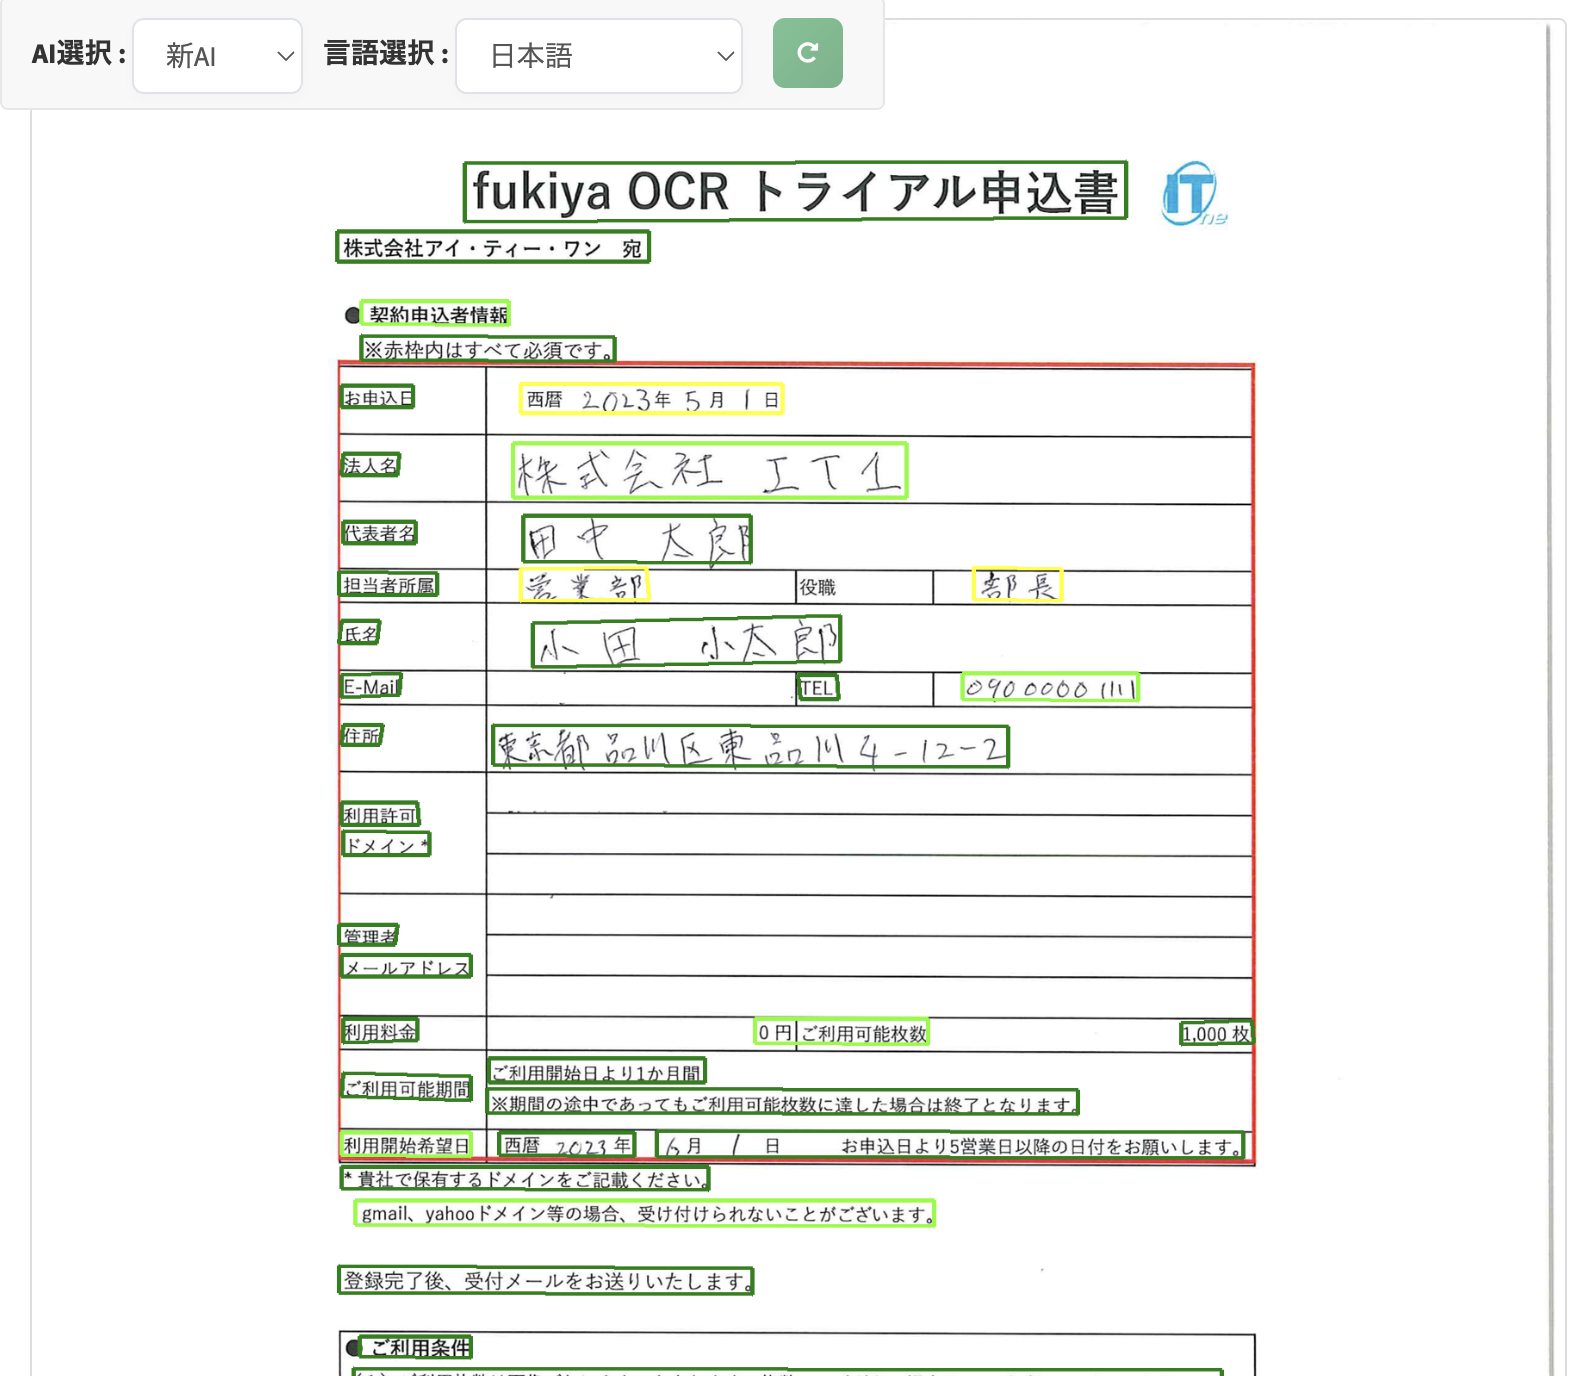
Task: Click the 登録完了後、受付メールをお送りいたします text
Action: point(546,1280)
